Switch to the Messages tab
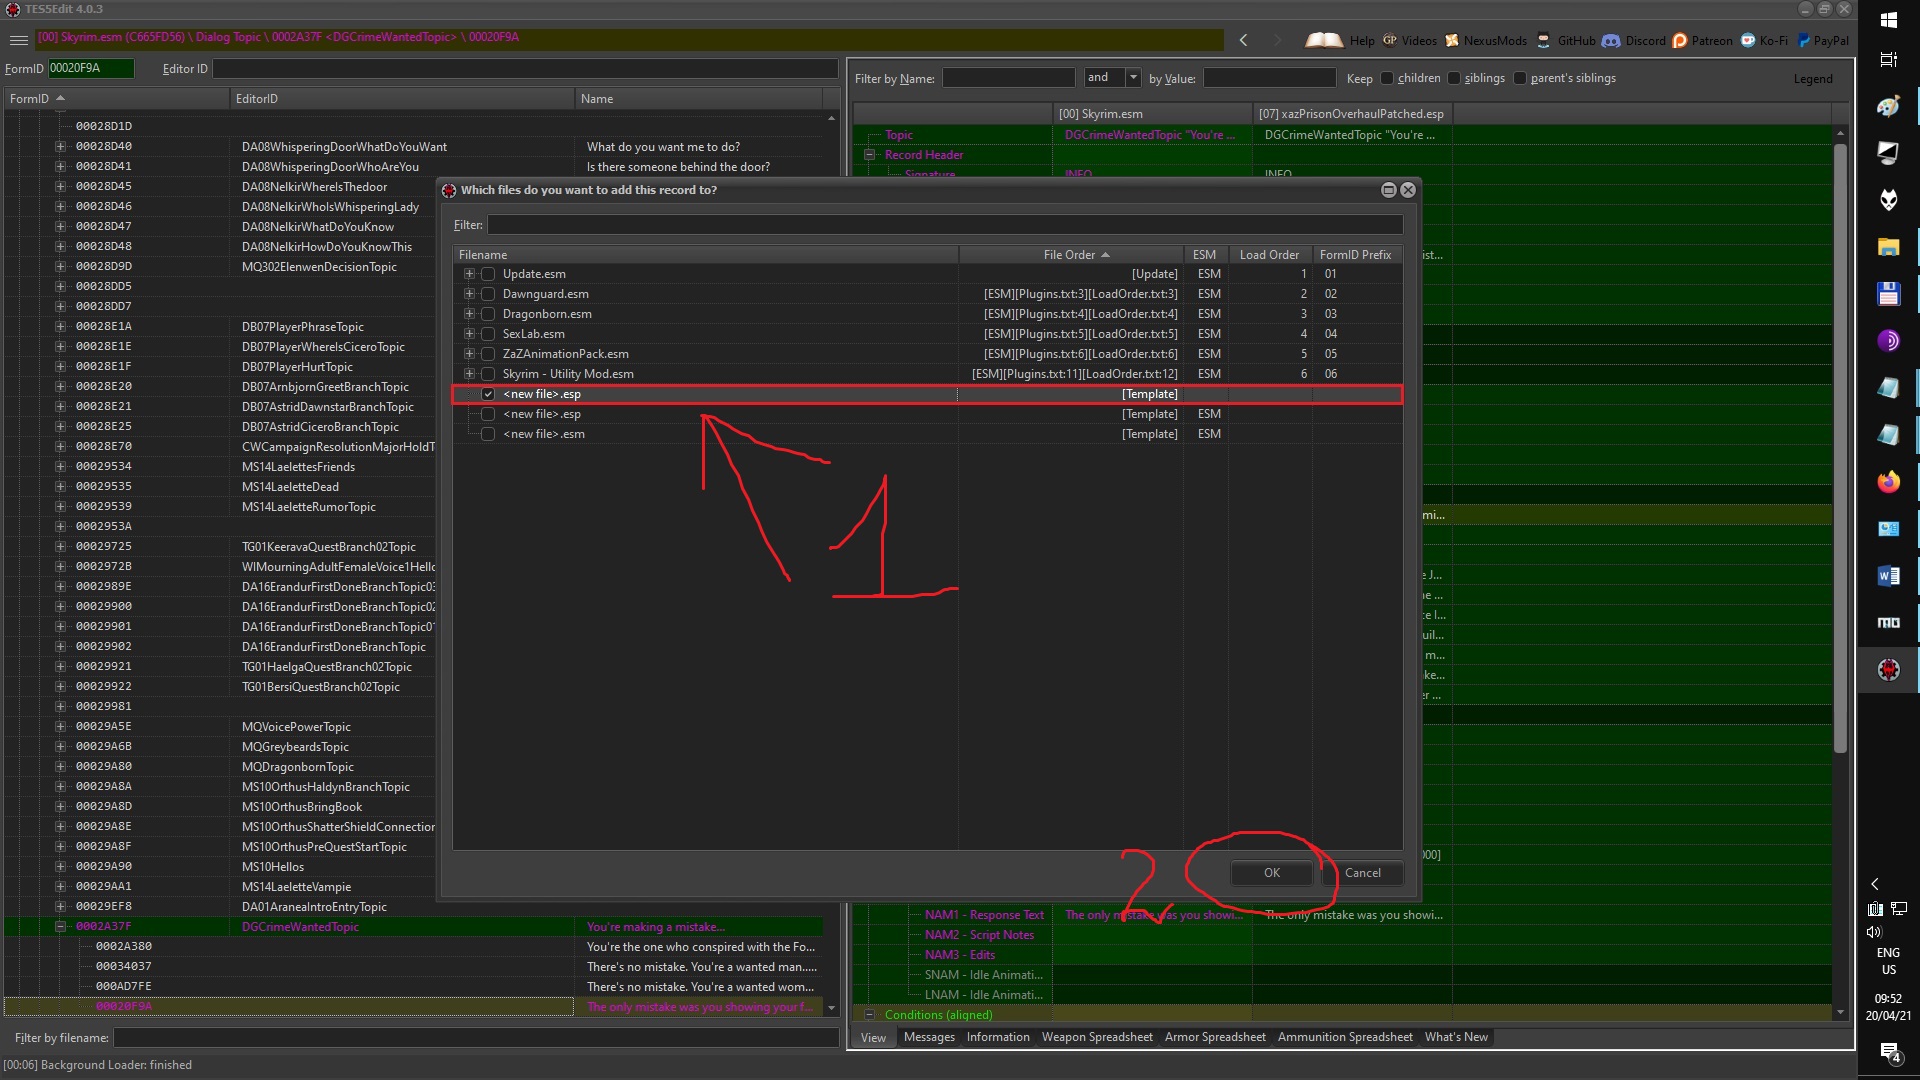Screen dimensions: 1920x1080 pos(929,1037)
